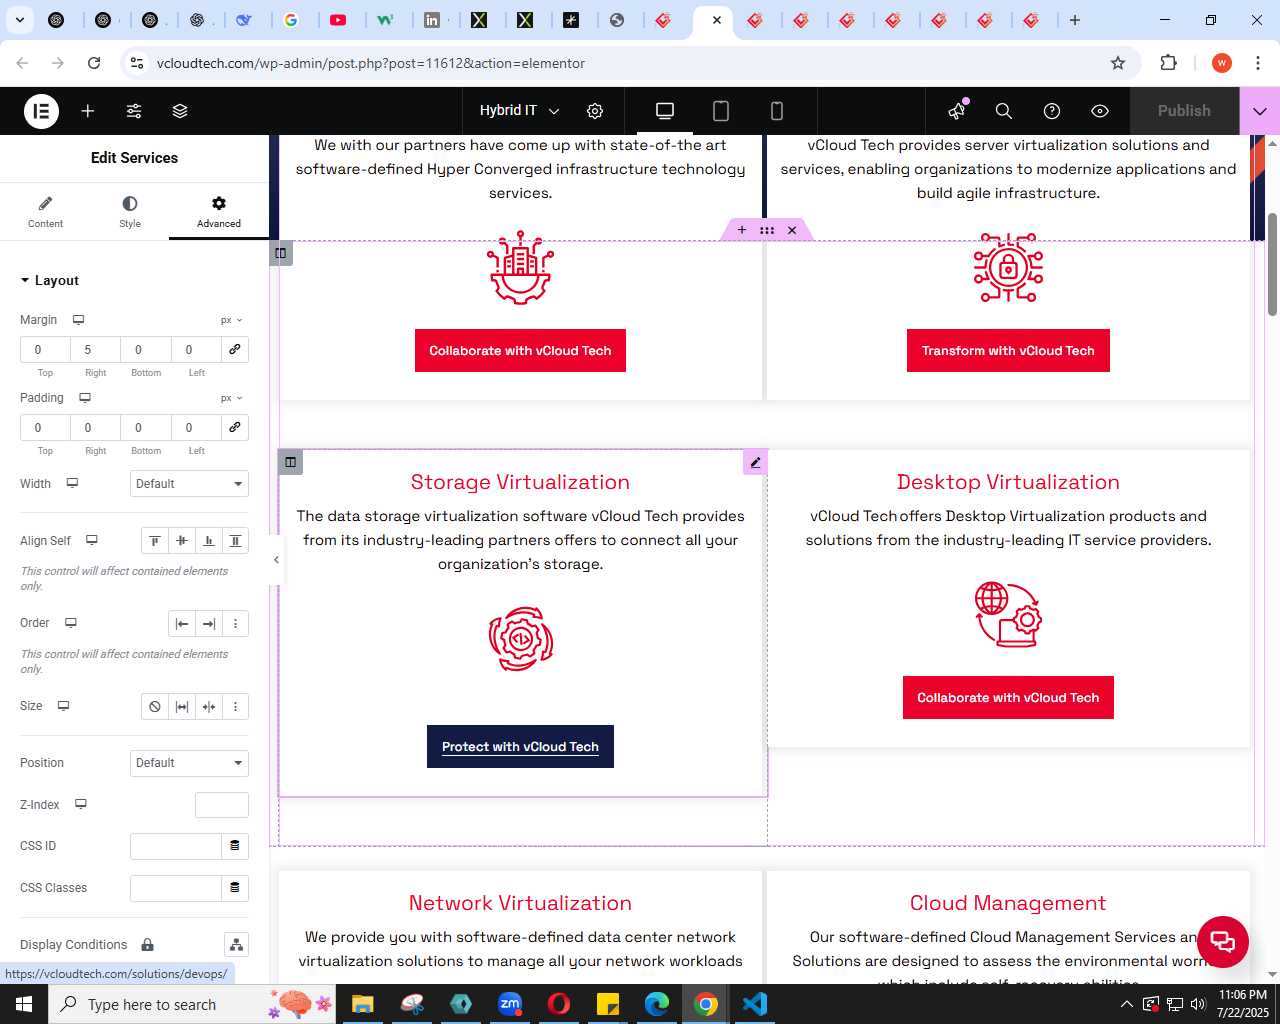
Task: Click the Add Element plus icon
Action: click(88, 111)
